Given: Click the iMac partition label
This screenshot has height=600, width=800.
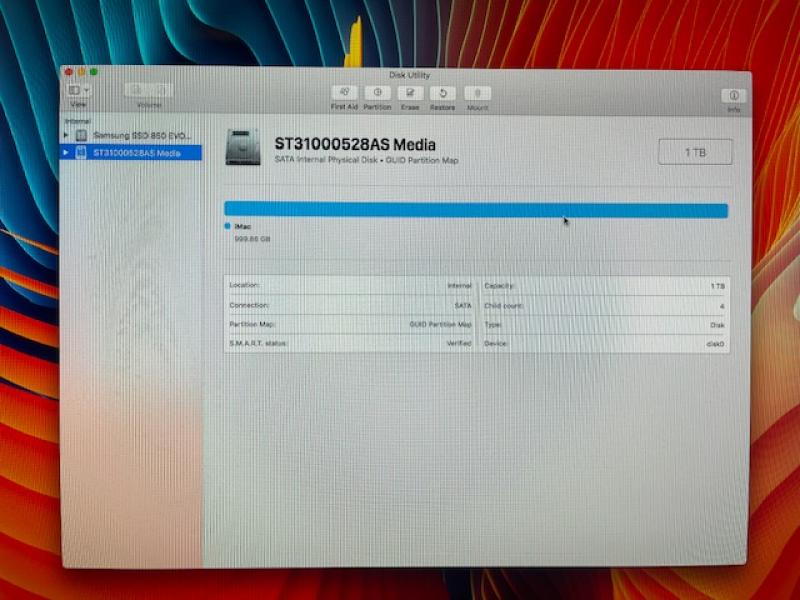Looking at the screenshot, I should (243, 227).
